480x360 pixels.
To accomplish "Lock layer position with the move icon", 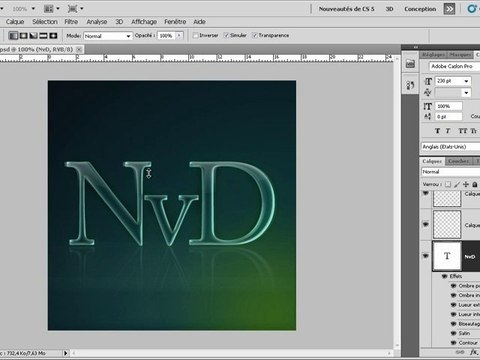I will pyautogui.click(x=466, y=184).
